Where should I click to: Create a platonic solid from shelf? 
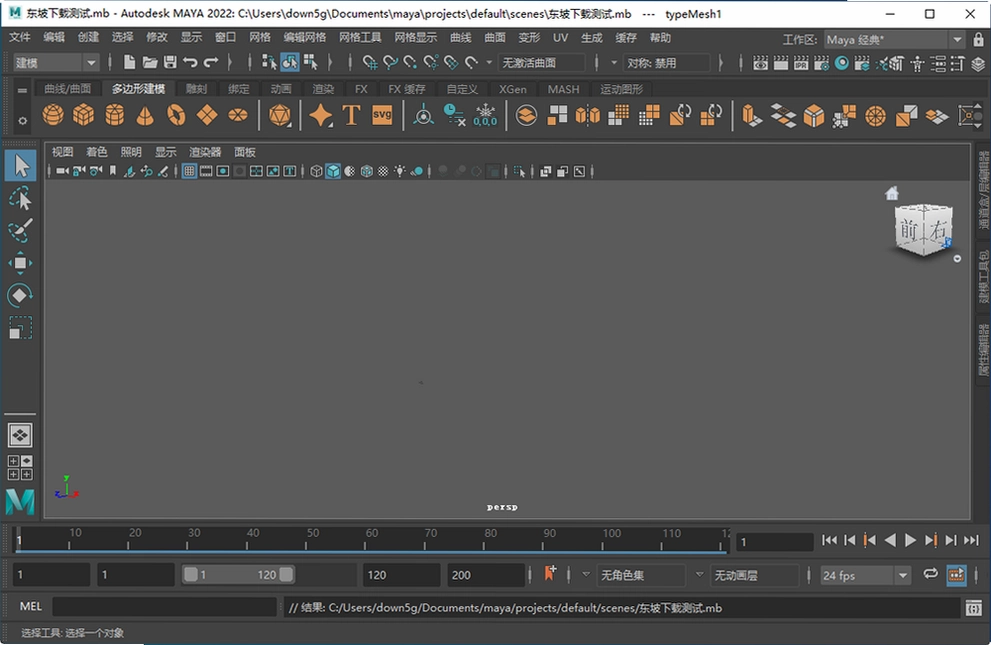coord(279,115)
